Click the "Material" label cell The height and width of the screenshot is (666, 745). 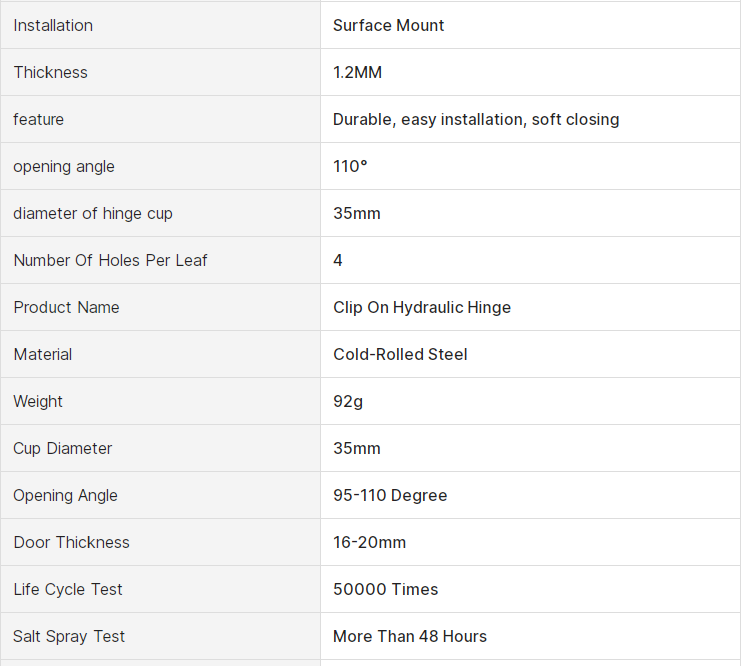tap(43, 354)
